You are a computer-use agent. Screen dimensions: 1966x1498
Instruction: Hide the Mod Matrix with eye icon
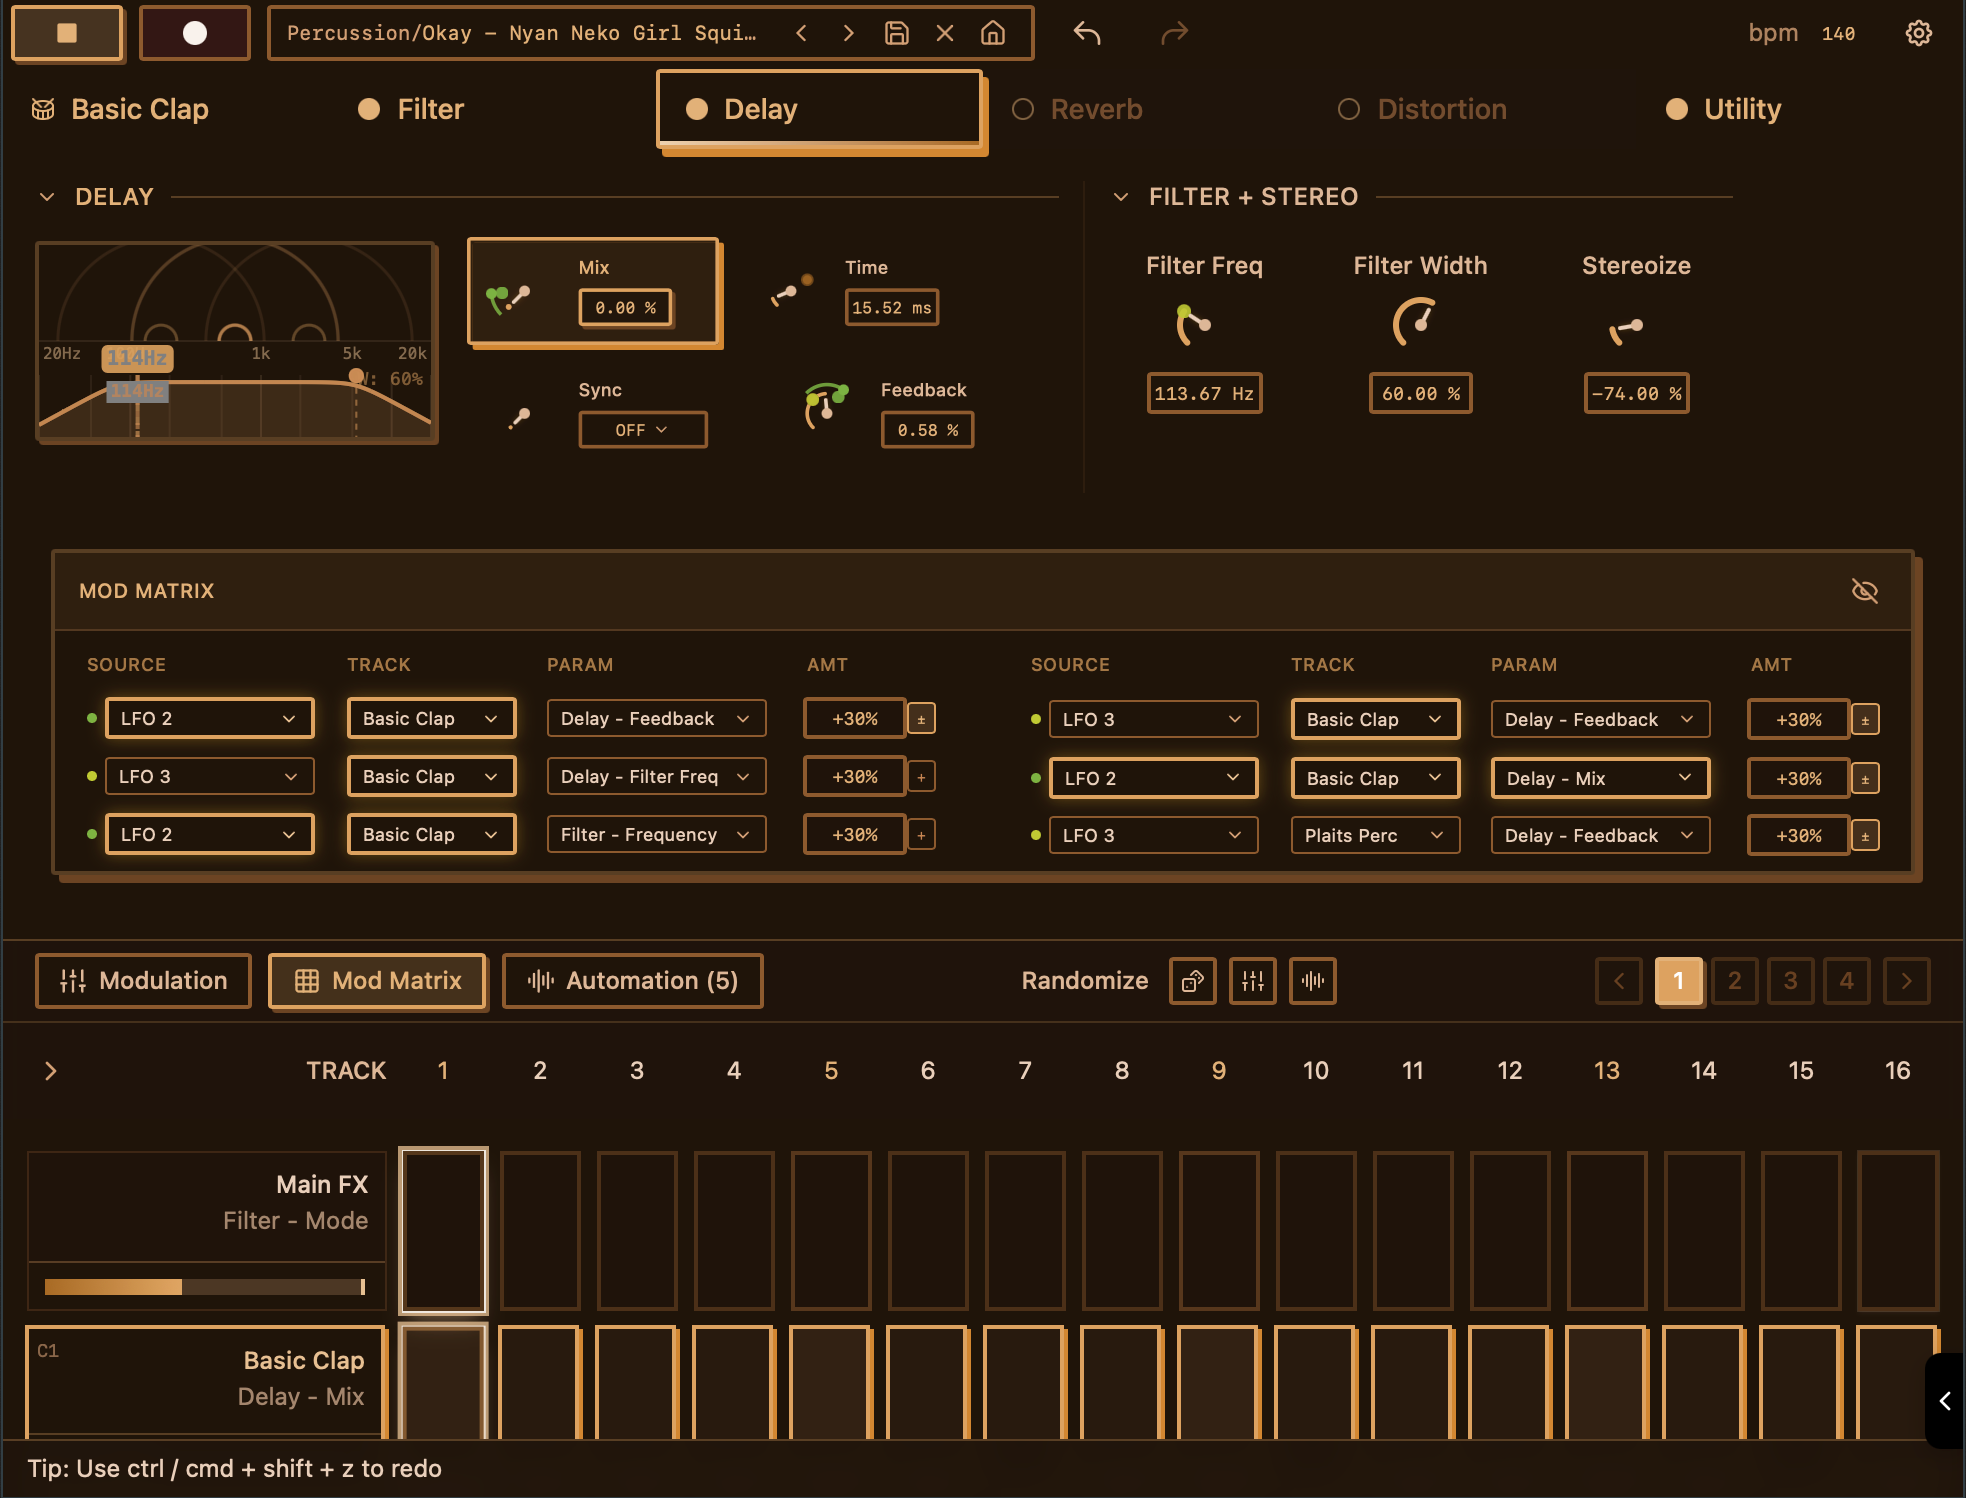[x=1864, y=591]
